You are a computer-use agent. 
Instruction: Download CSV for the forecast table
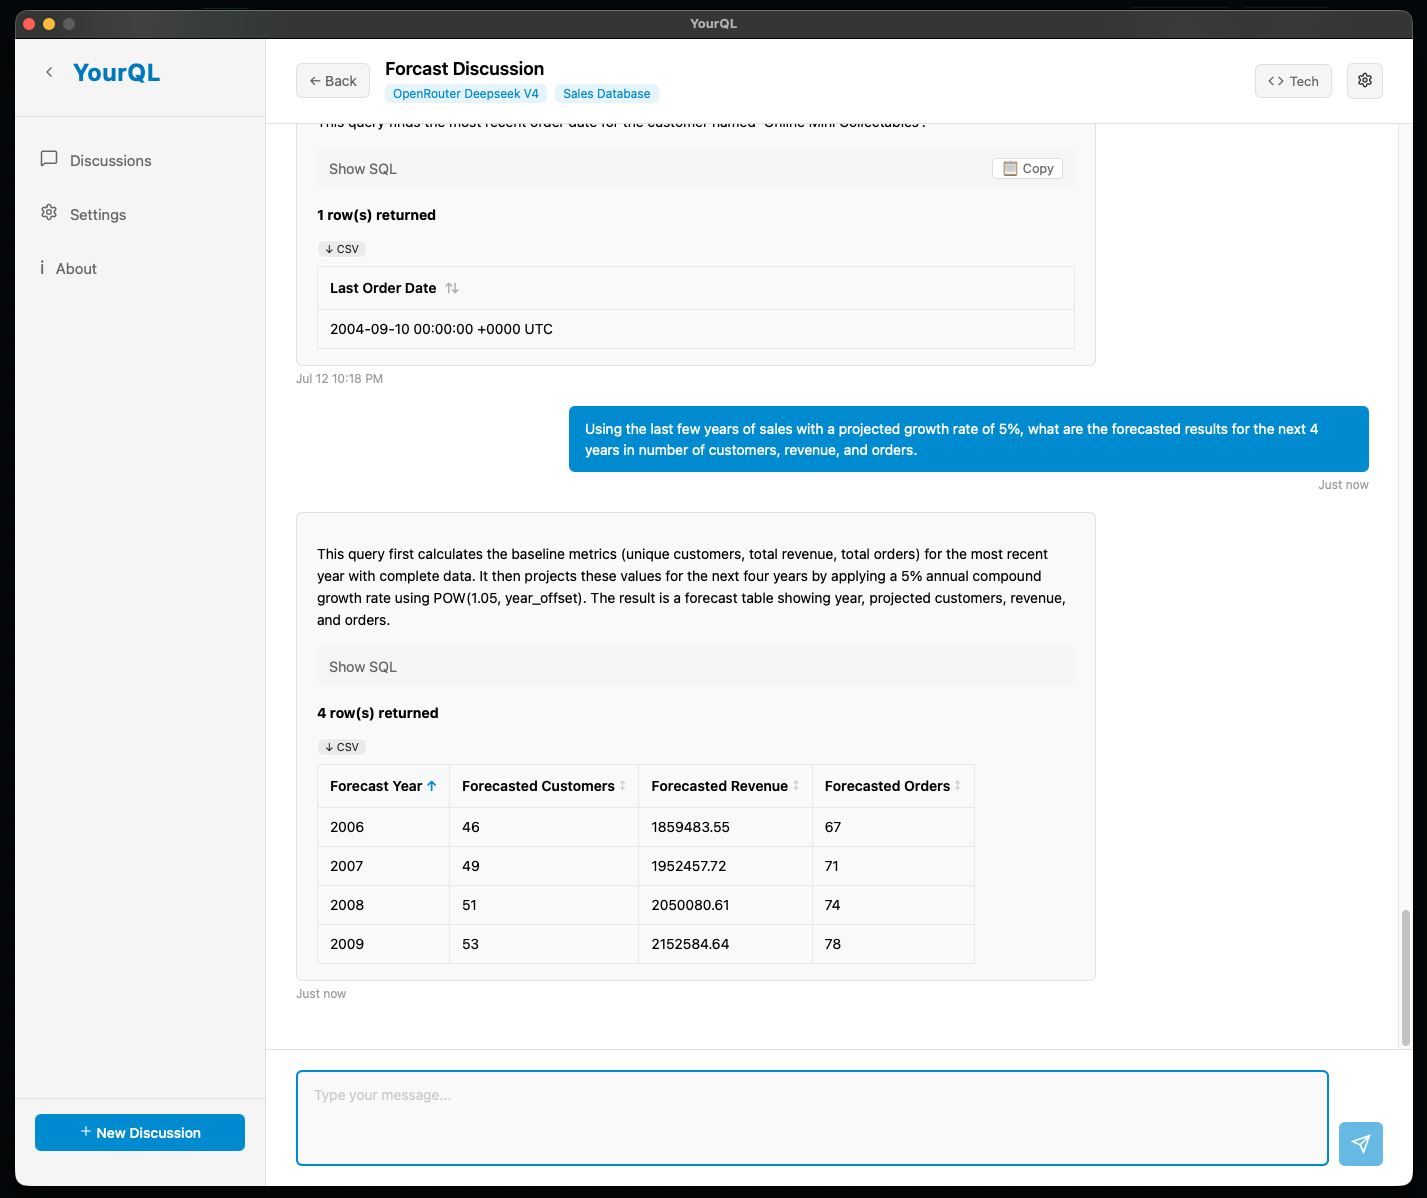point(342,747)
